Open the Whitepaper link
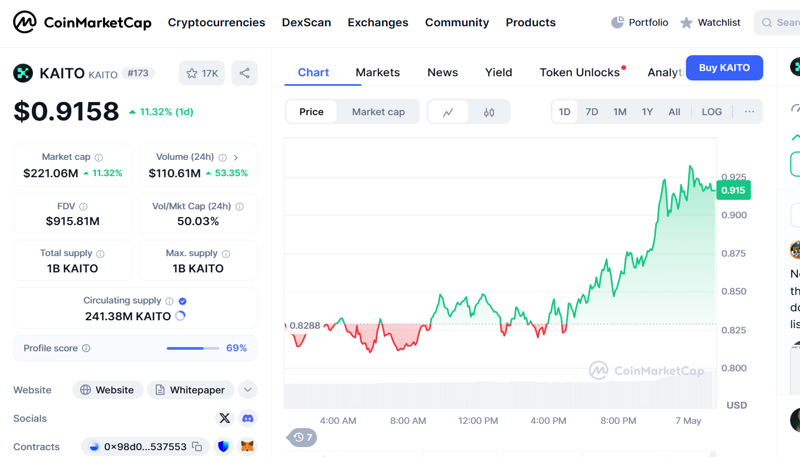 pos(190,390)
